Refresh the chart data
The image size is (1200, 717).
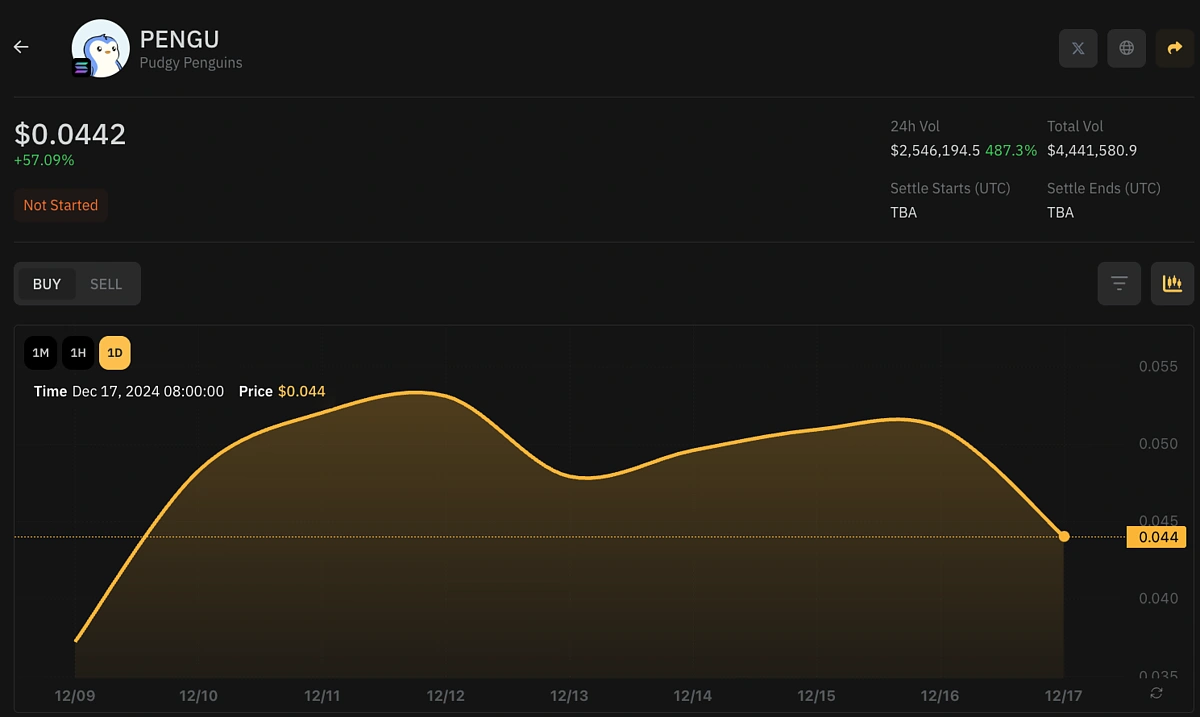click(x=1155, y=692)
